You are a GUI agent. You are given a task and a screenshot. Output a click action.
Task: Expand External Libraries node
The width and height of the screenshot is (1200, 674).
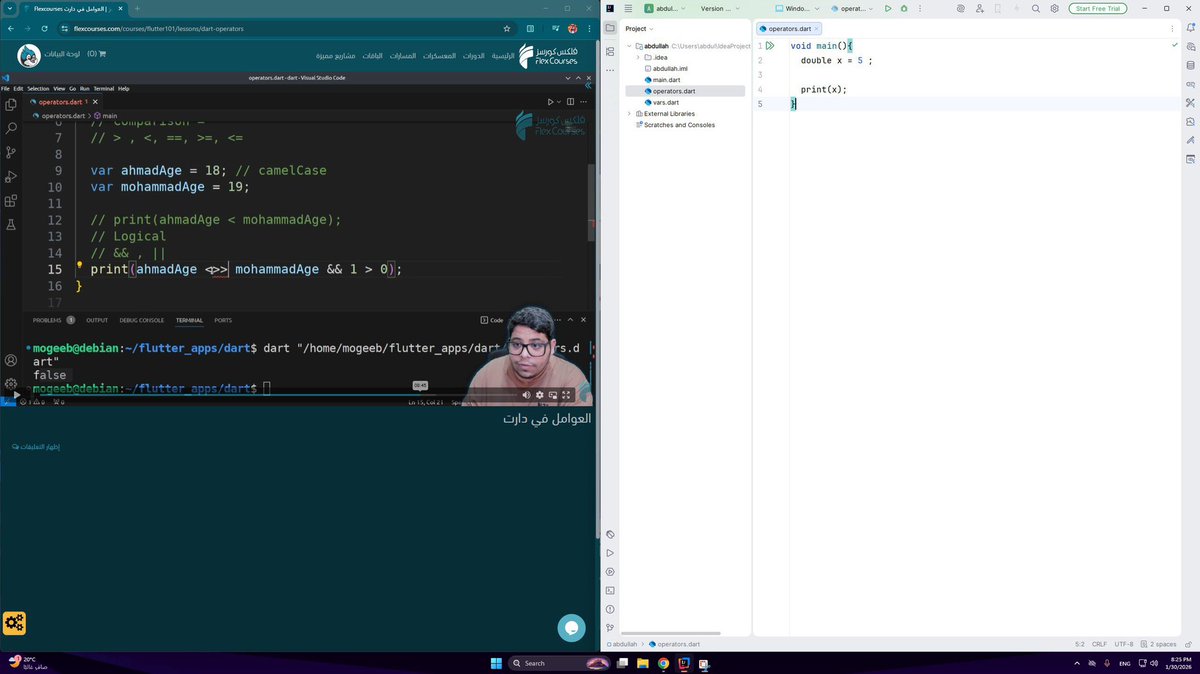tap(630, 114)
